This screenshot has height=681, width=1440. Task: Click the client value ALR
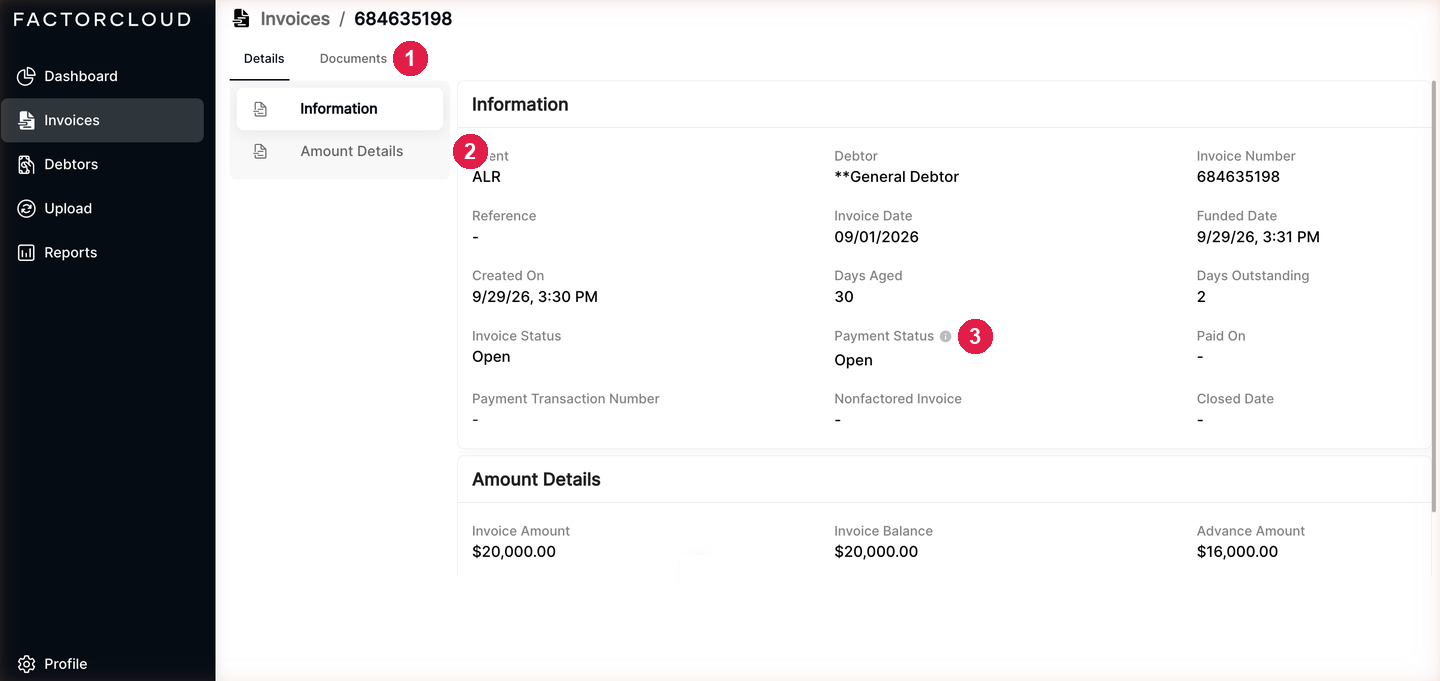(486, 177)
